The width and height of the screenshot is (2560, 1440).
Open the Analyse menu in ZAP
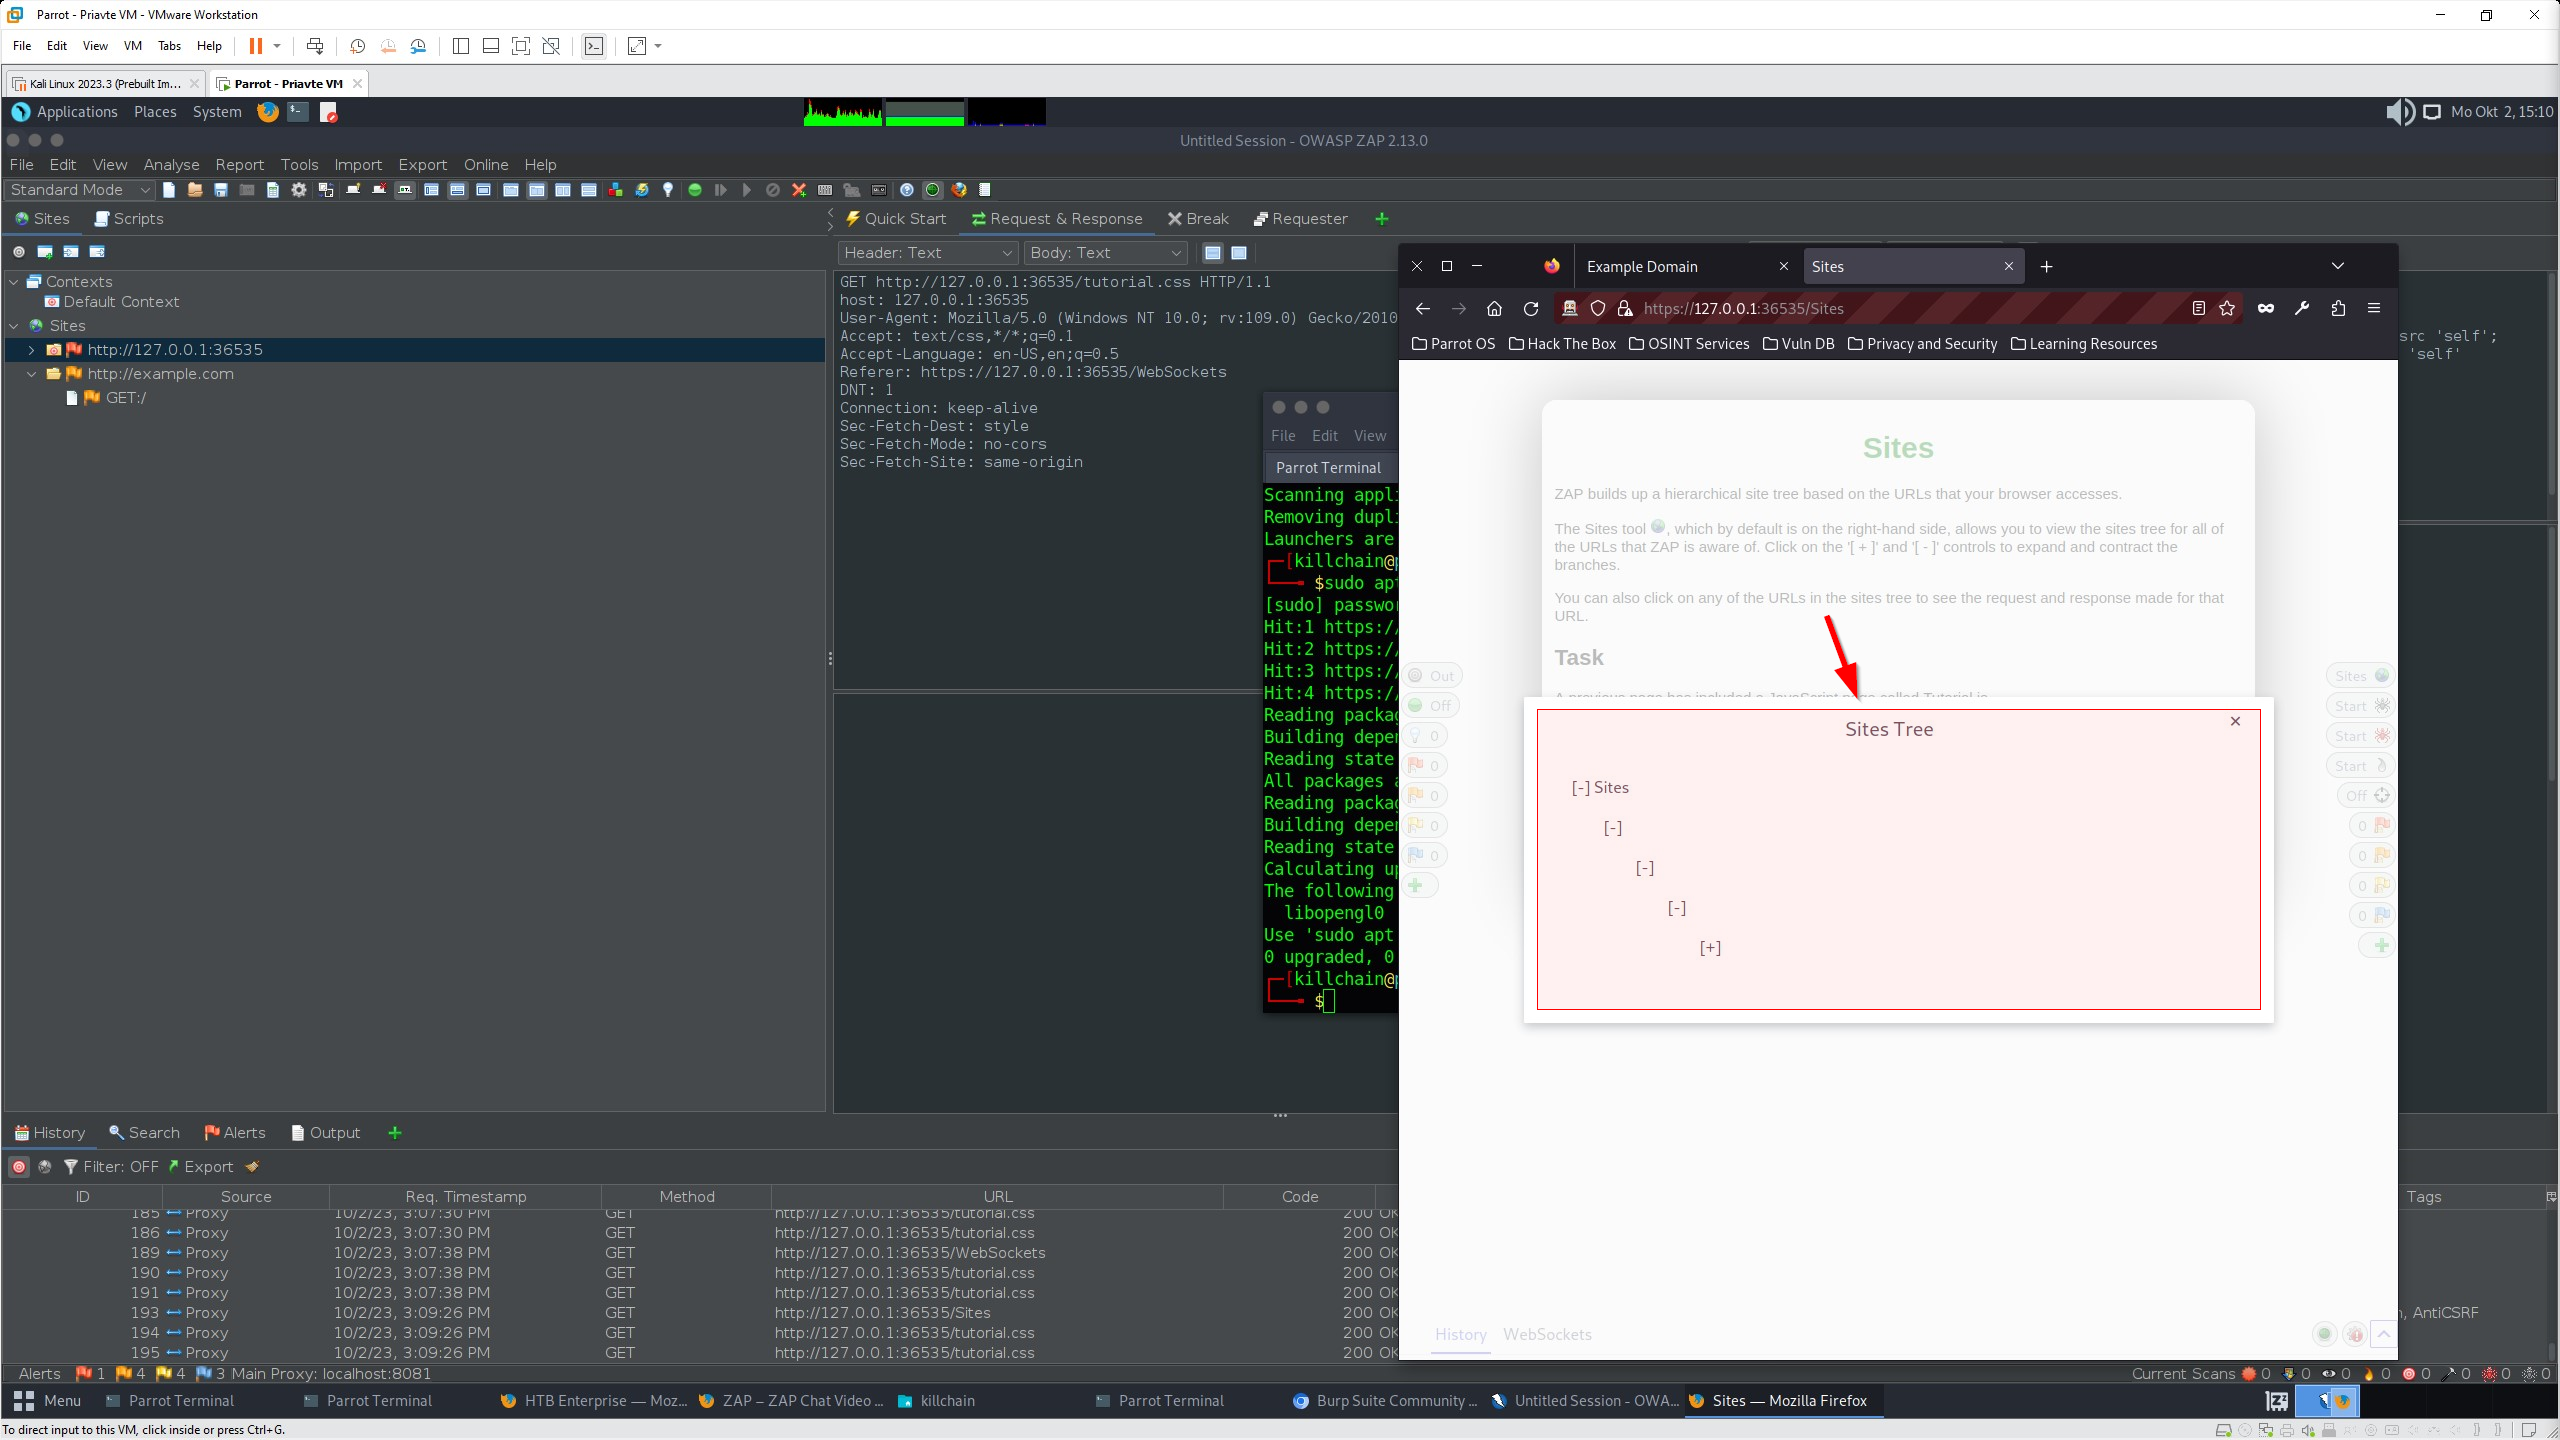[x=171, y=164]
